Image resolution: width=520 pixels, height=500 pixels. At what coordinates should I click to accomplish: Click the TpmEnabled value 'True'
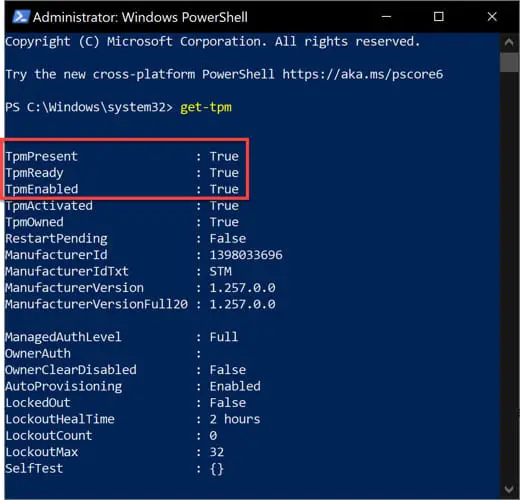224,189
